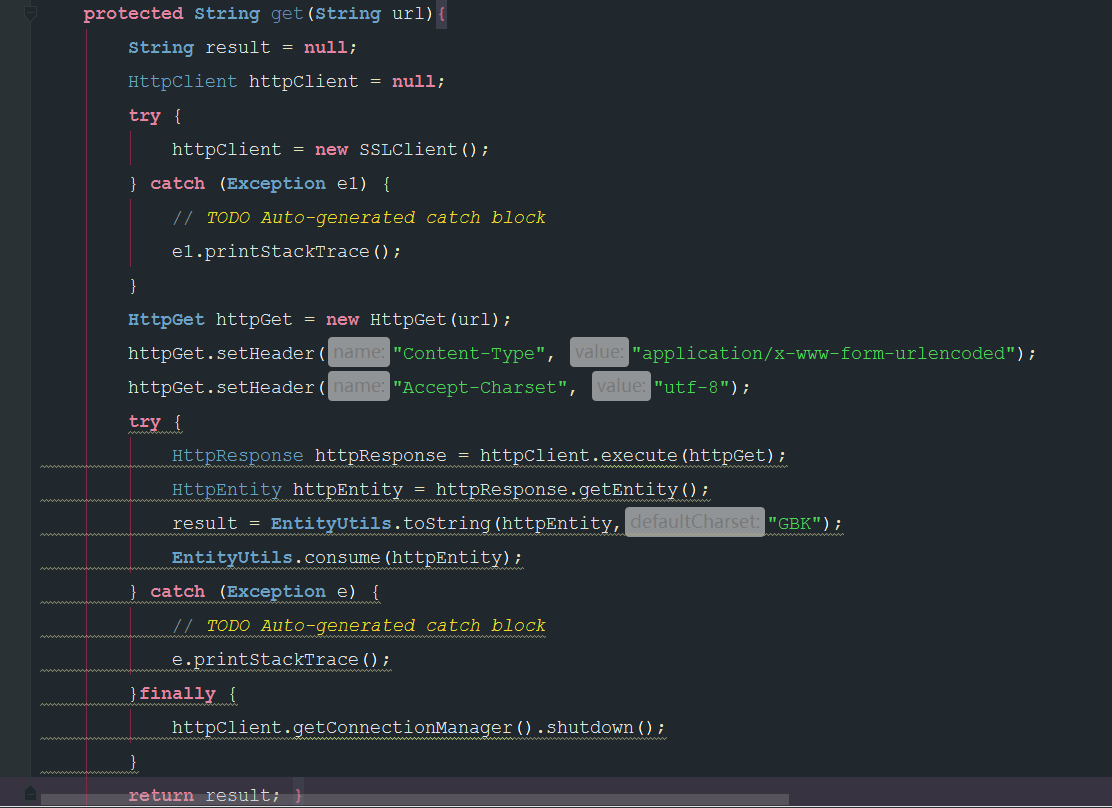Click 'Exception' in catch (Exception e)
The width and height of the screenshot is (1112, 808).
click(x=276, y=592)
